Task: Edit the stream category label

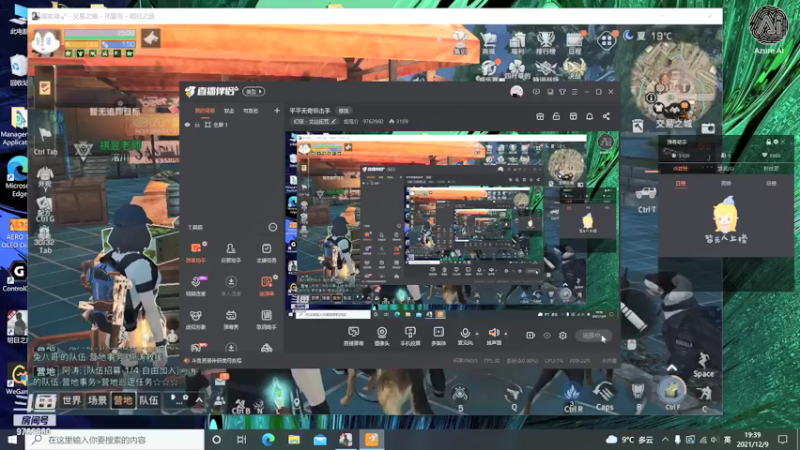Action: click(x=315, y=121)
